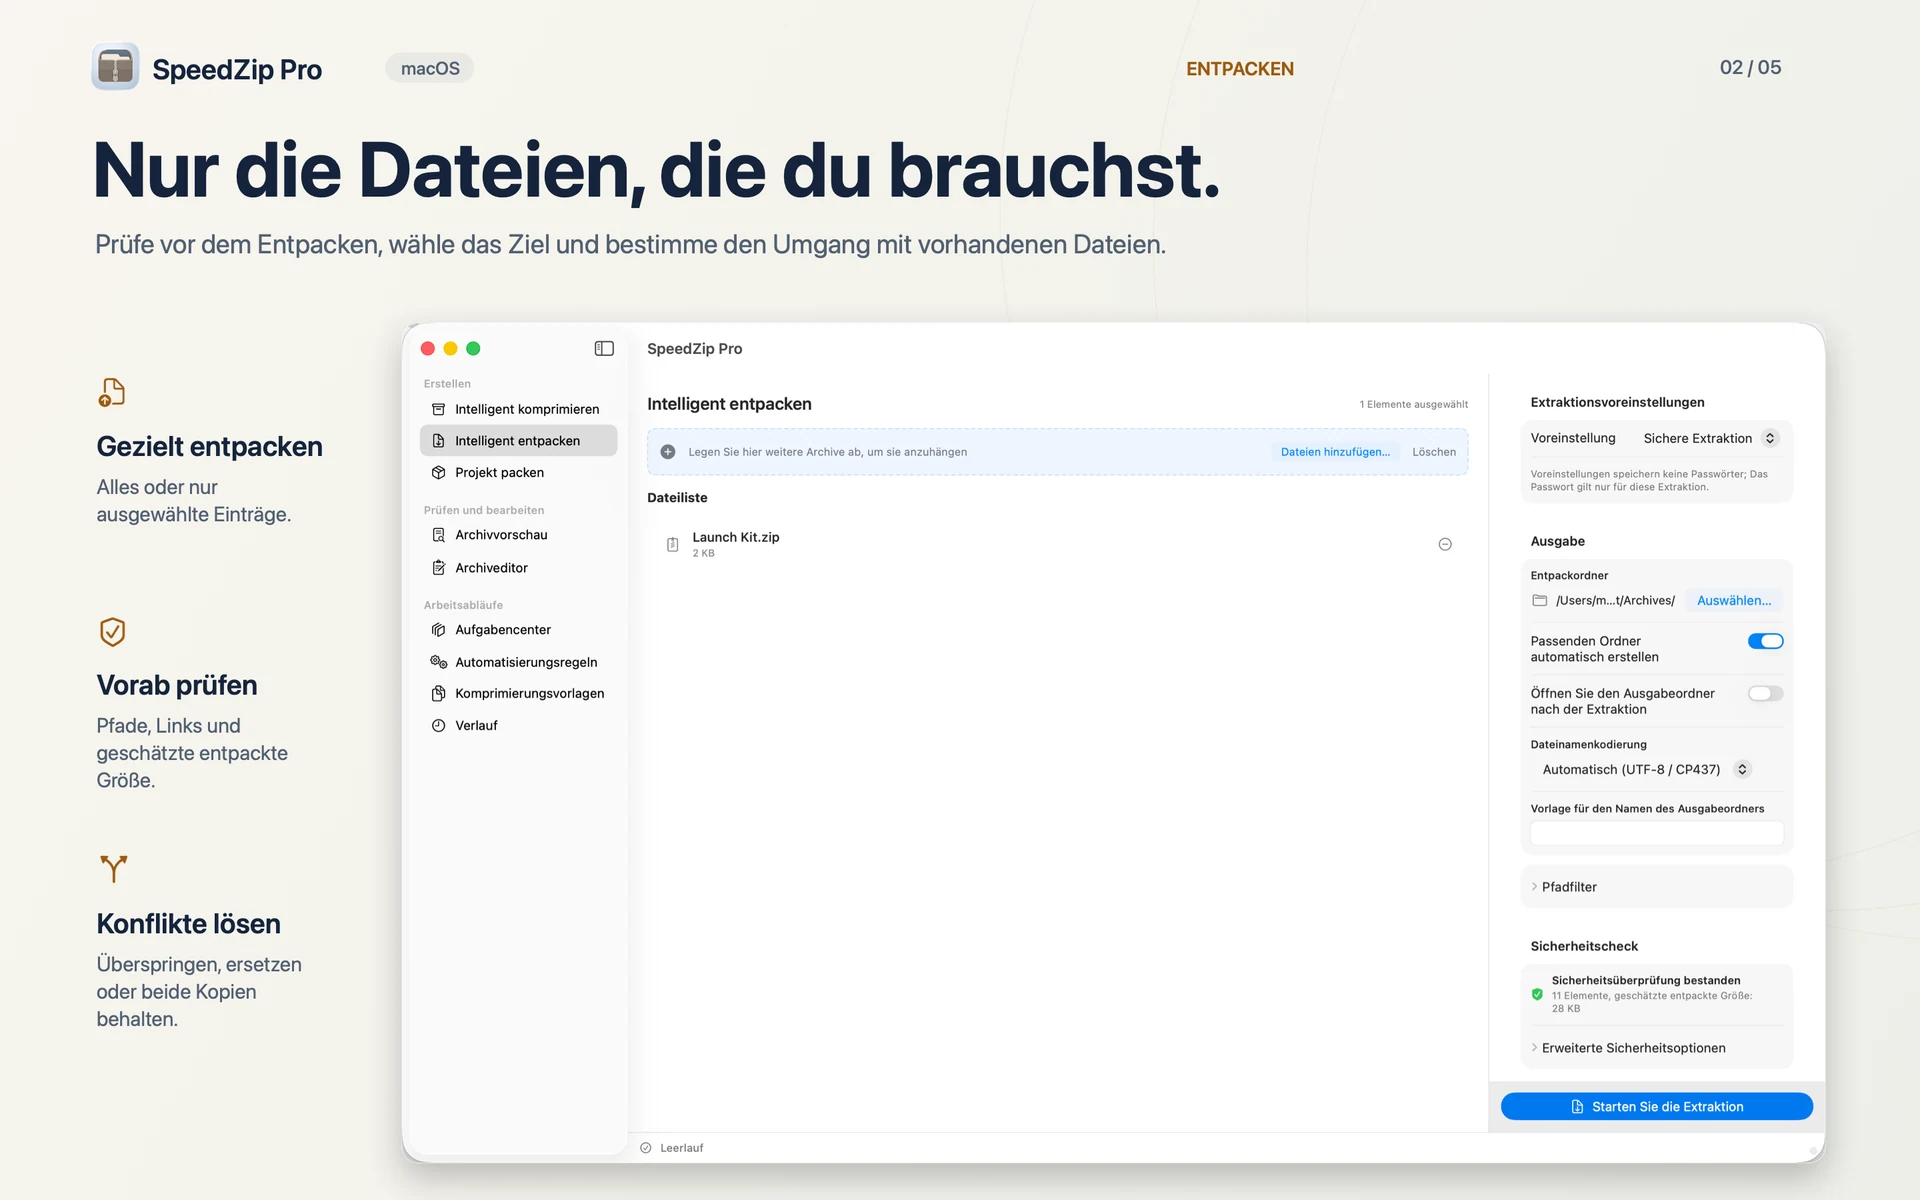
Task: Click the SpeedZip Pro window title
Action: 694,349
